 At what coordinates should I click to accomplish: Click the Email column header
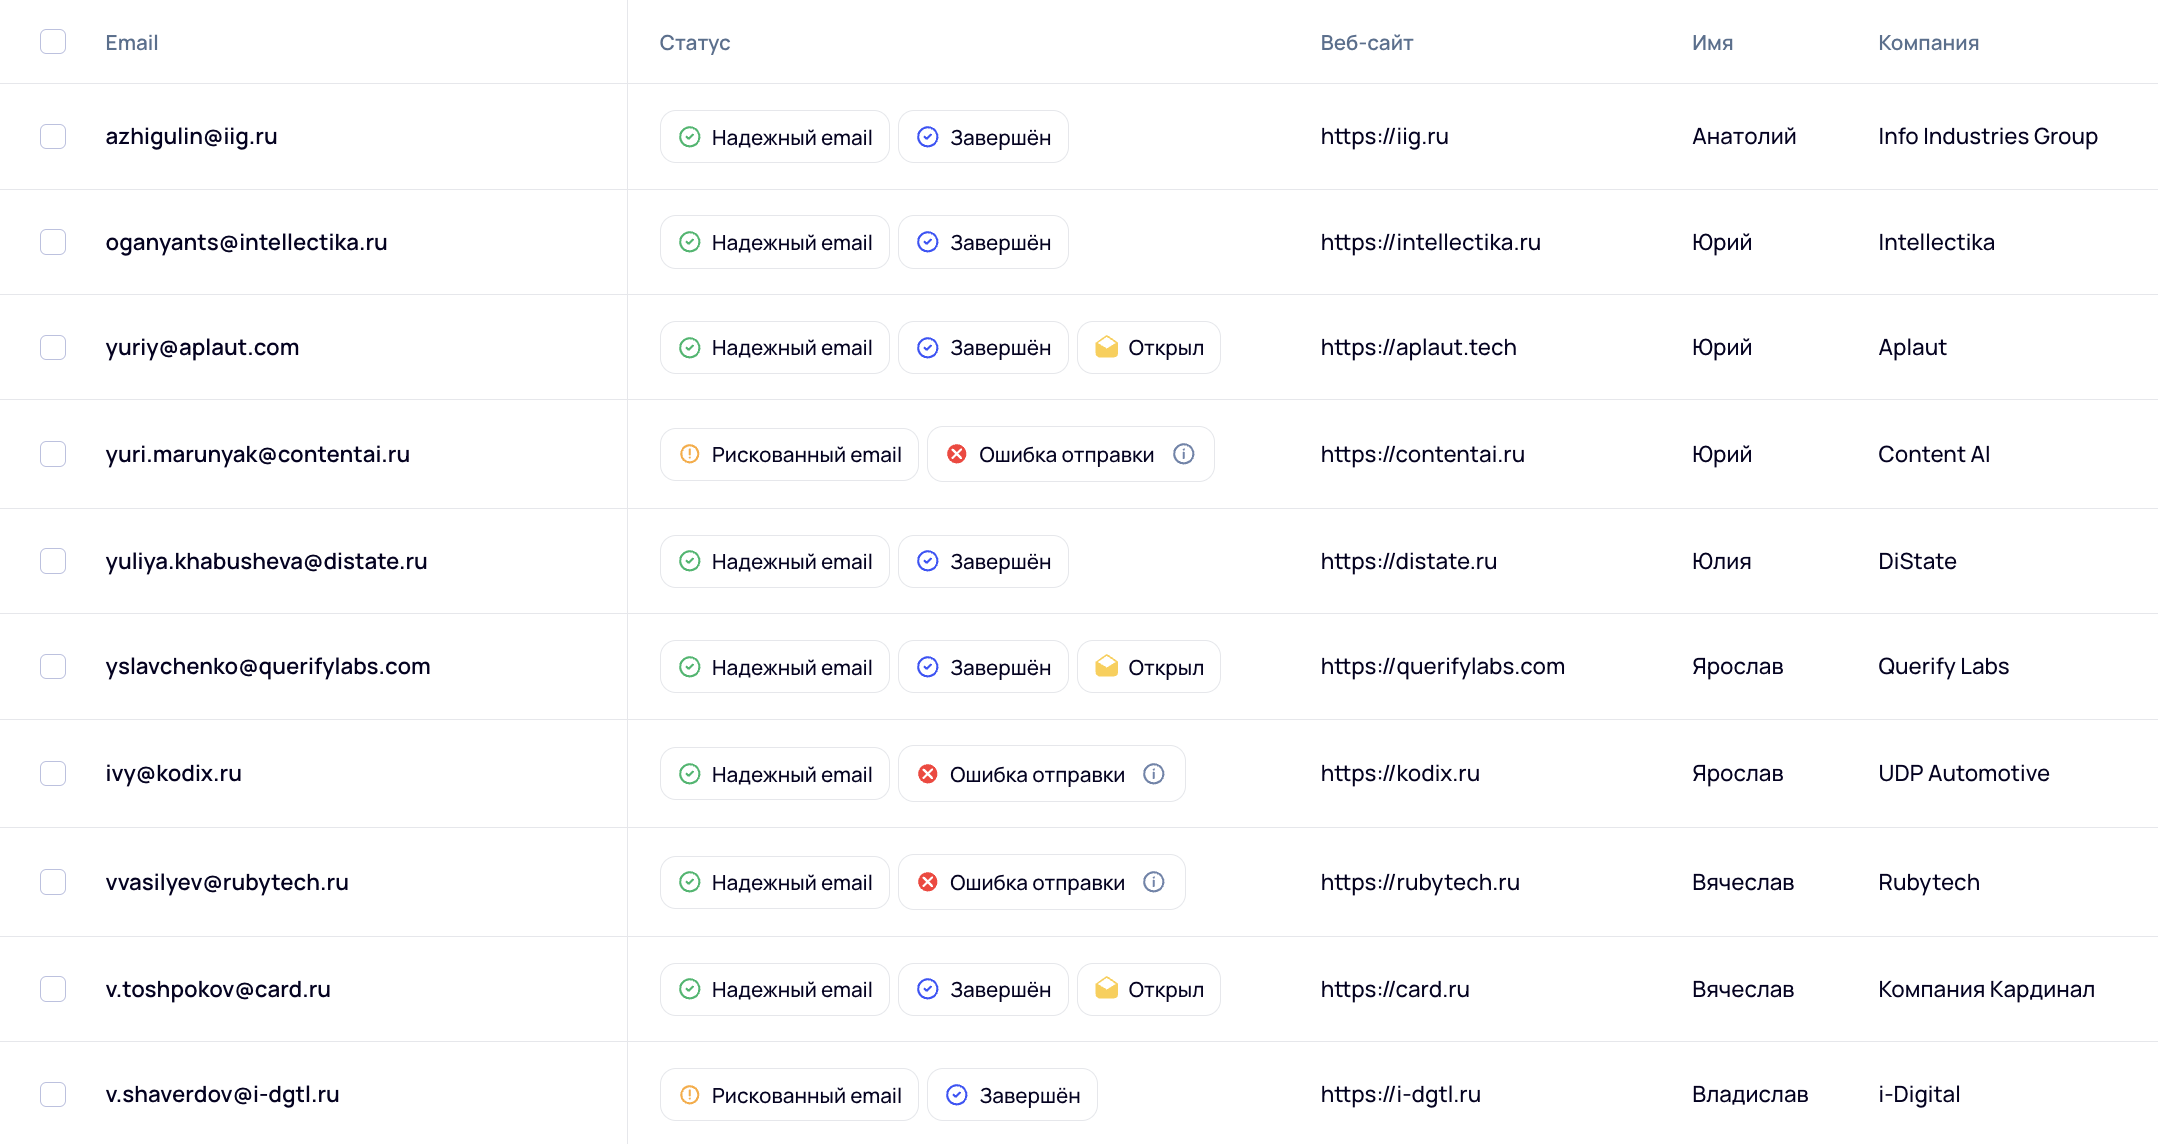132,43
